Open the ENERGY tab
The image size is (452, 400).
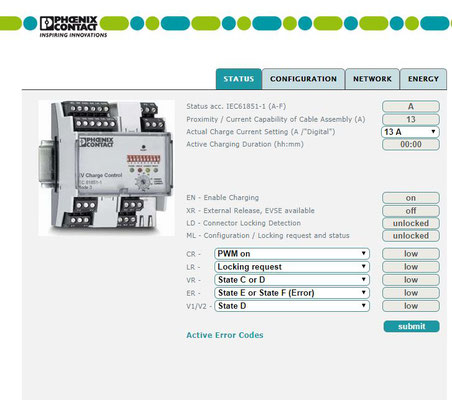[423, 79]
